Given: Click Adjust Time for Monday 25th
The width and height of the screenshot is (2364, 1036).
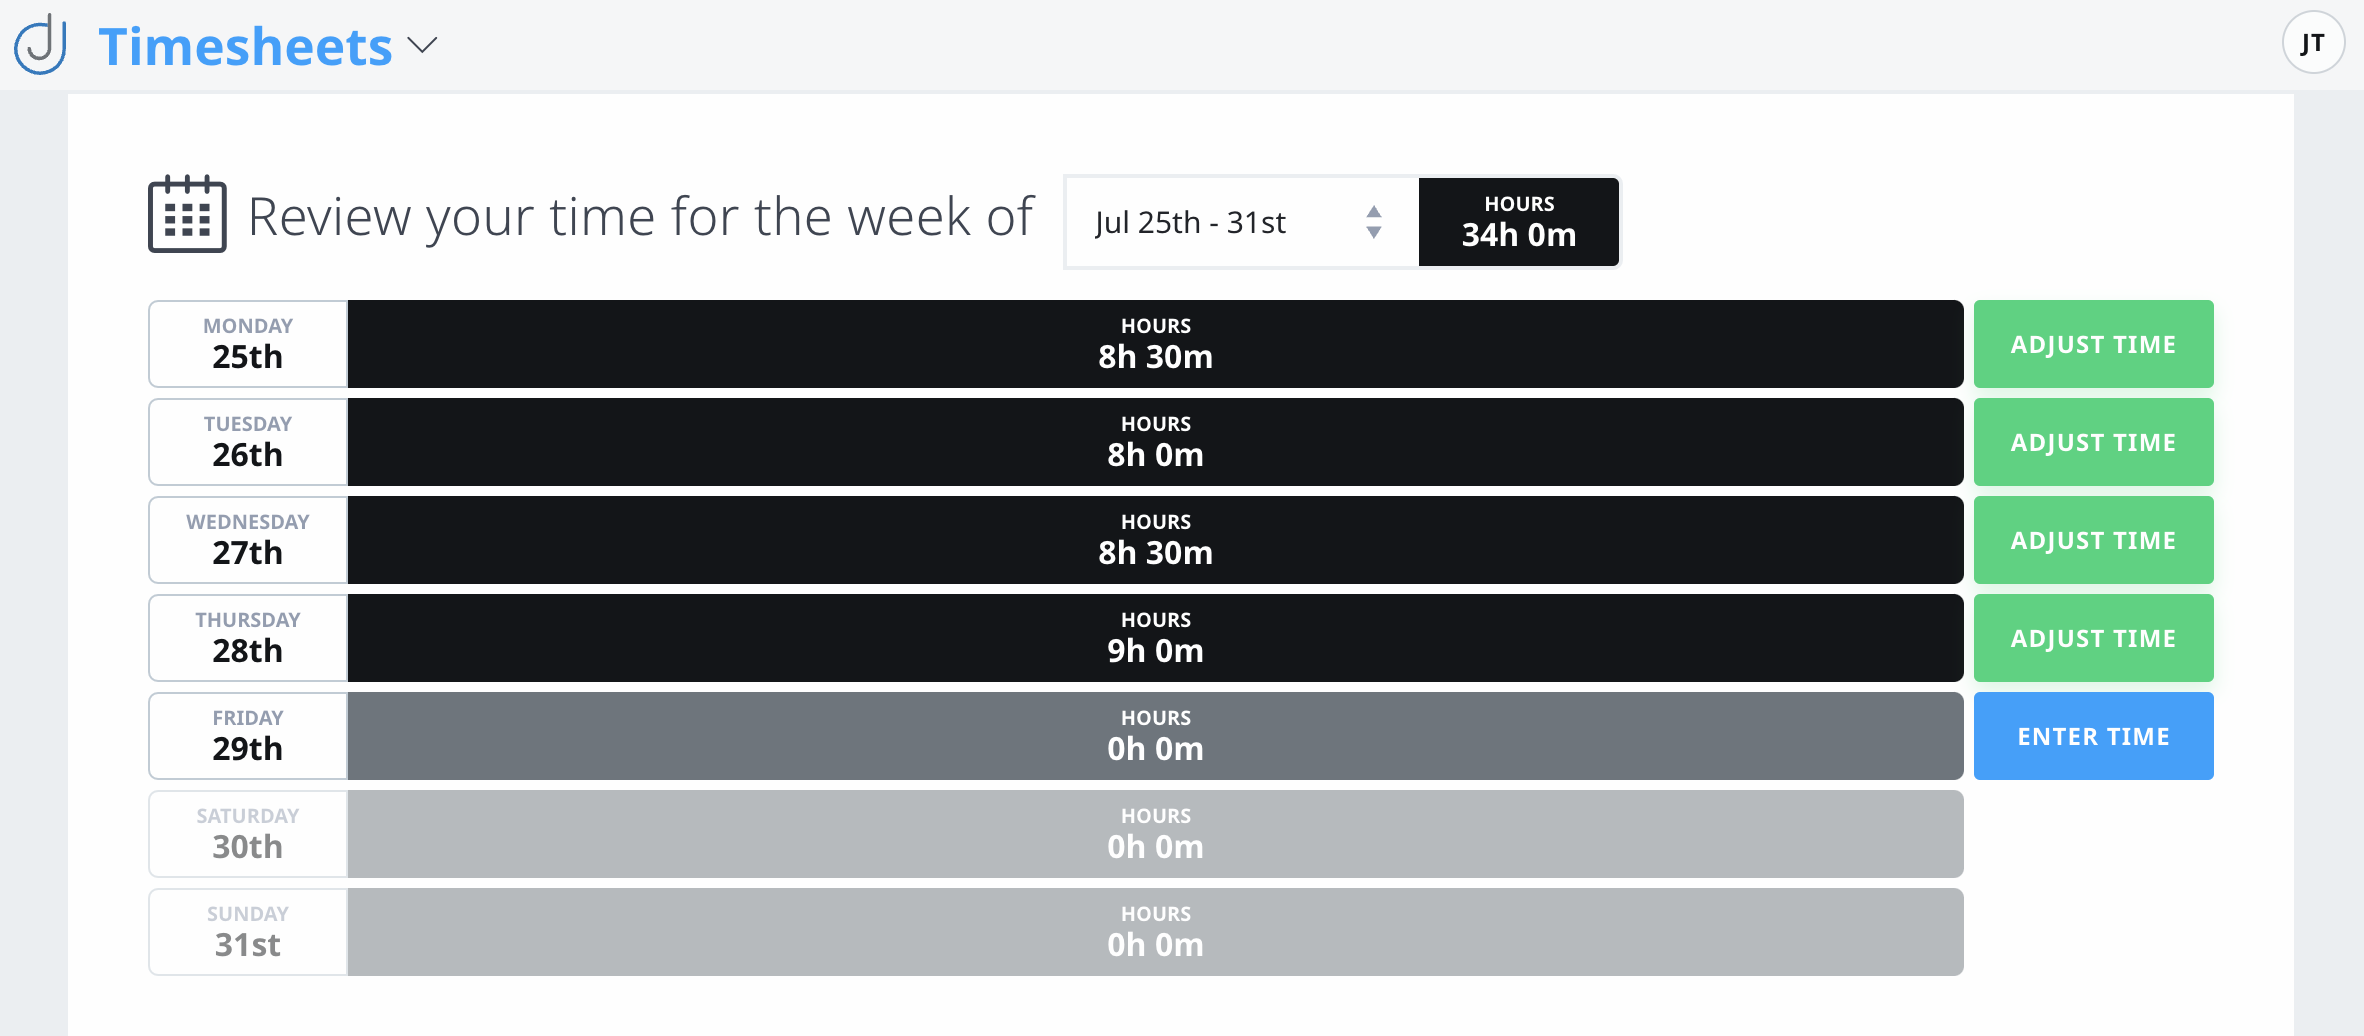Looking at the screenshot, I should [x=2093, y=343].
